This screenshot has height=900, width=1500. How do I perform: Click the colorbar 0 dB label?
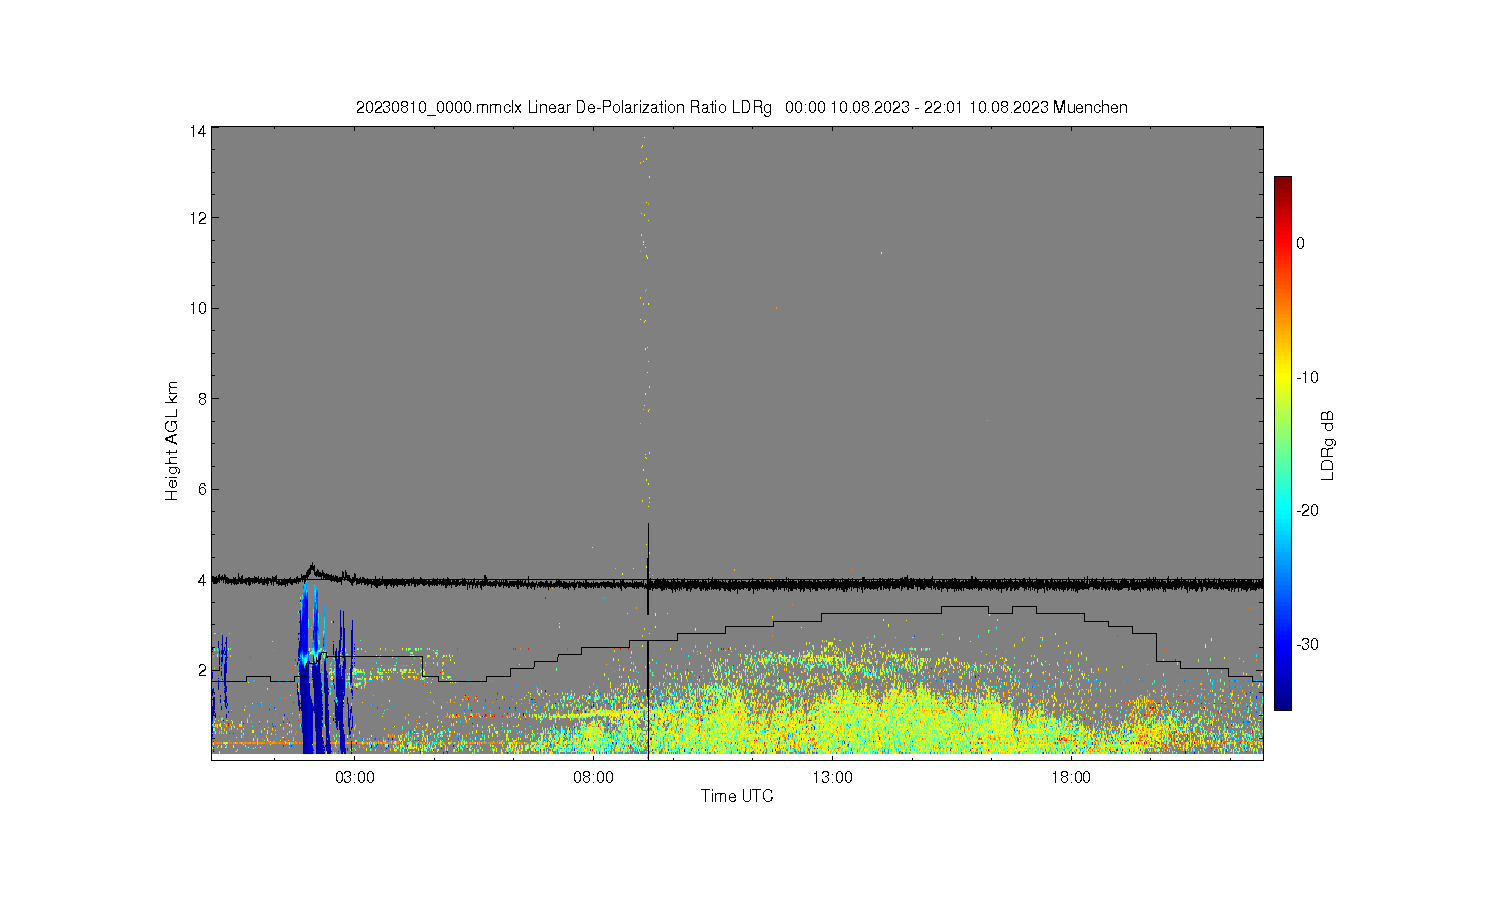pyautogui.click(x=1300, y=243)
